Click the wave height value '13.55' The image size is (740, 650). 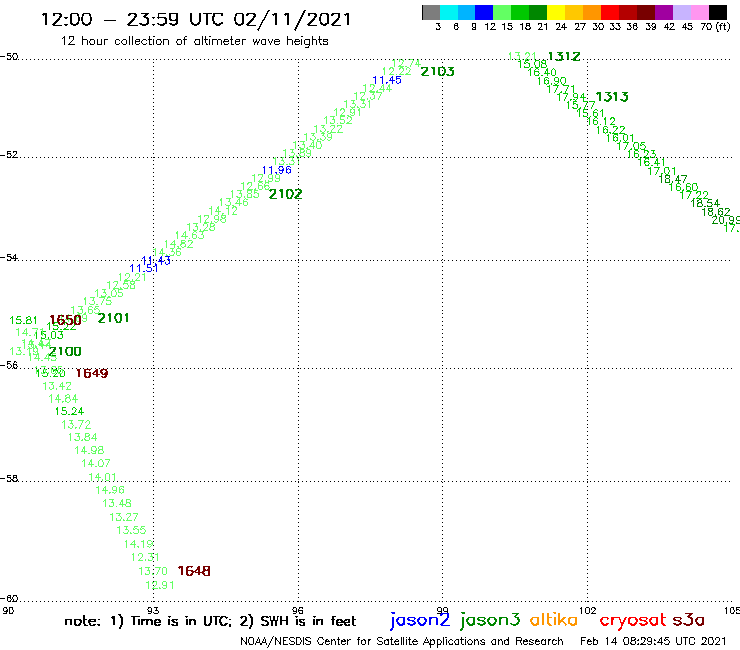[132, 531]
